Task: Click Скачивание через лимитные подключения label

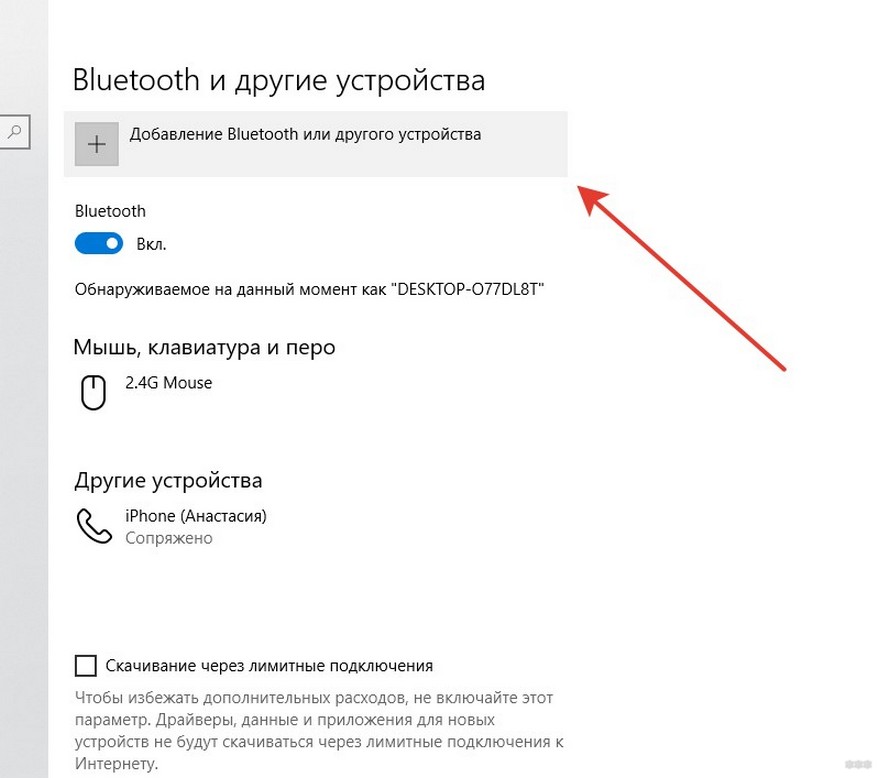Action: [x=269, y=666]
